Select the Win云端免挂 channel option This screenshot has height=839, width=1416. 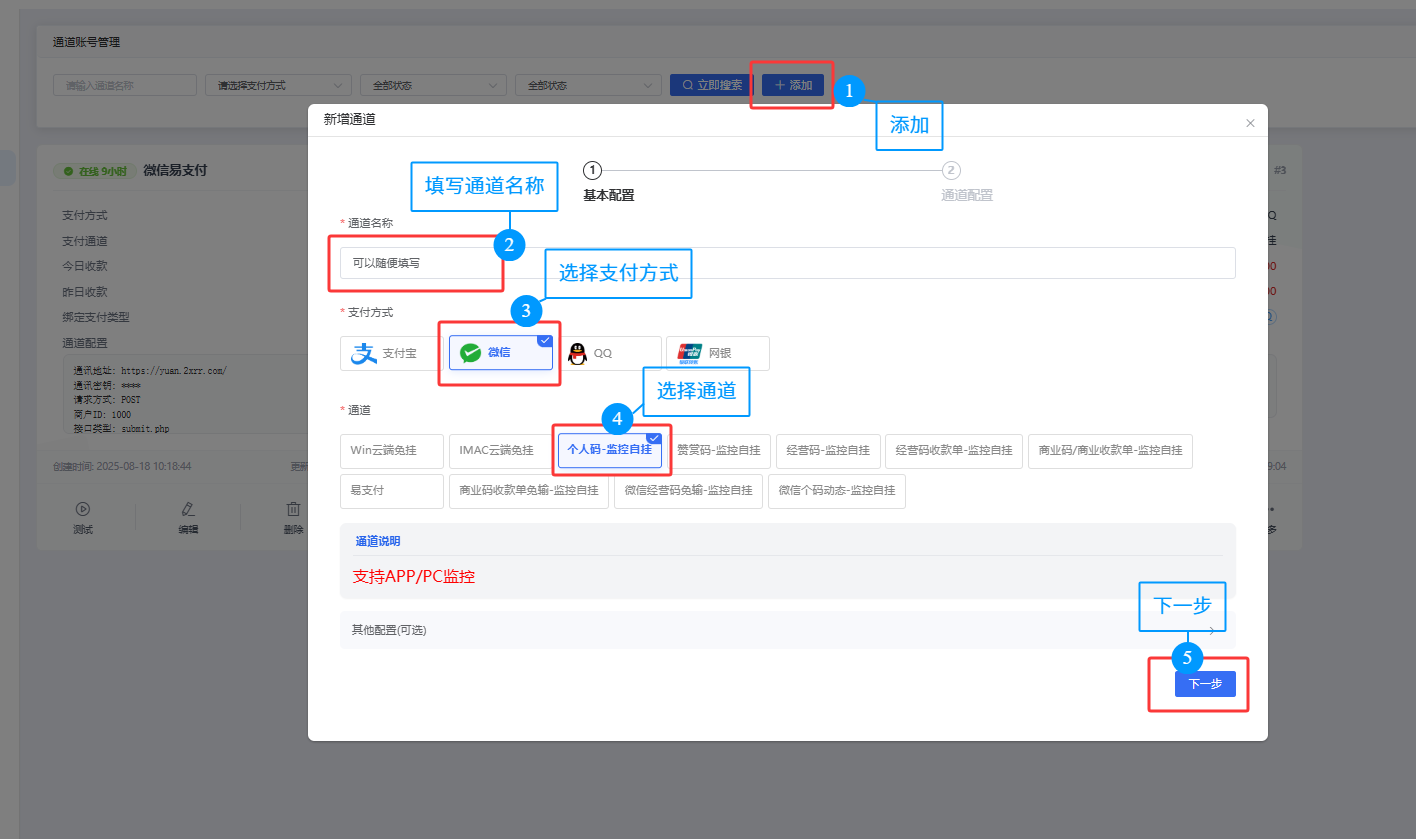coord(391,451)
